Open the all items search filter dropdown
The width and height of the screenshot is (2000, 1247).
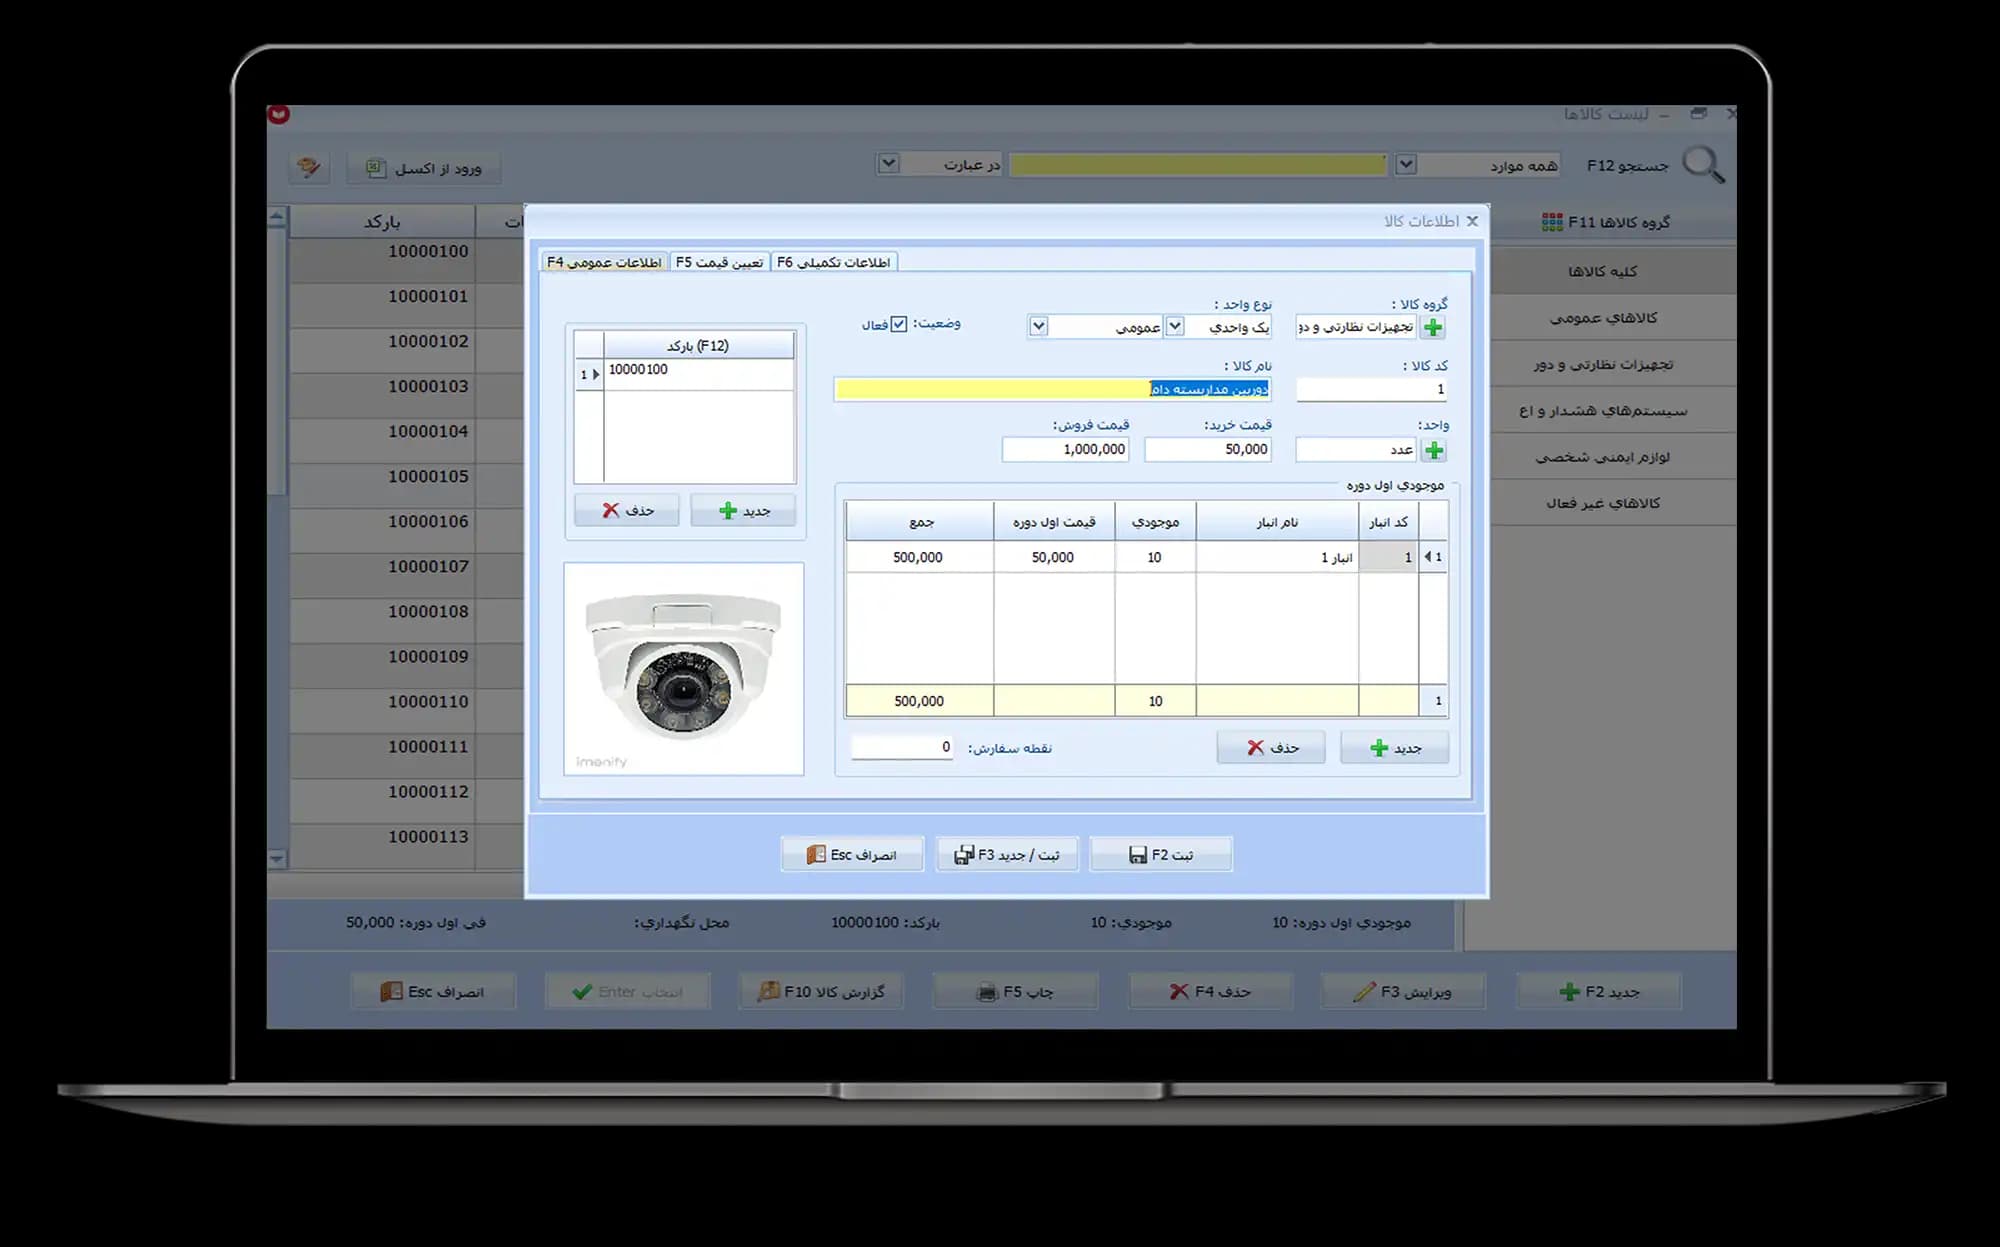pyautogui.click(x=1406, y=164)
